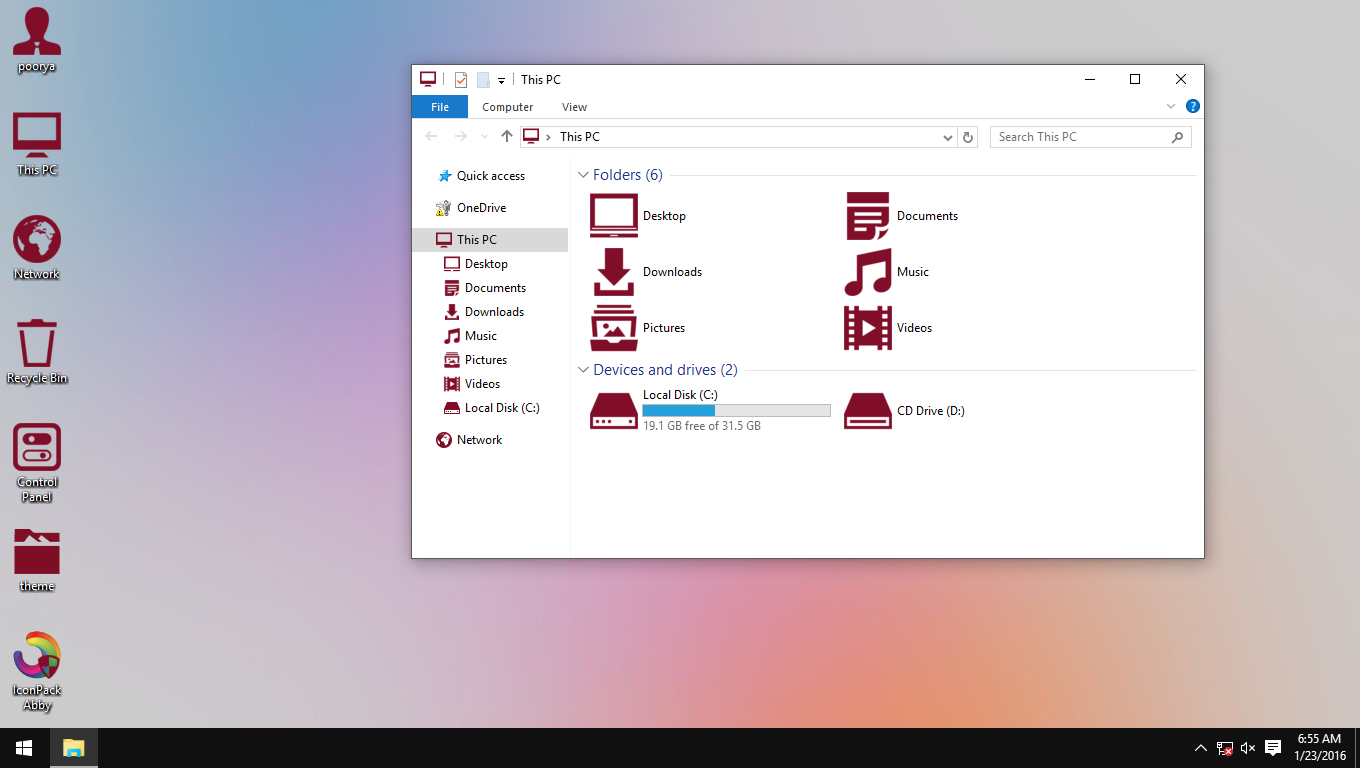The width and height of the screenshot is (1360, 768).
Task: Refresh the This PC address bar
Action: pyautogui.click(x=967, y=137)
